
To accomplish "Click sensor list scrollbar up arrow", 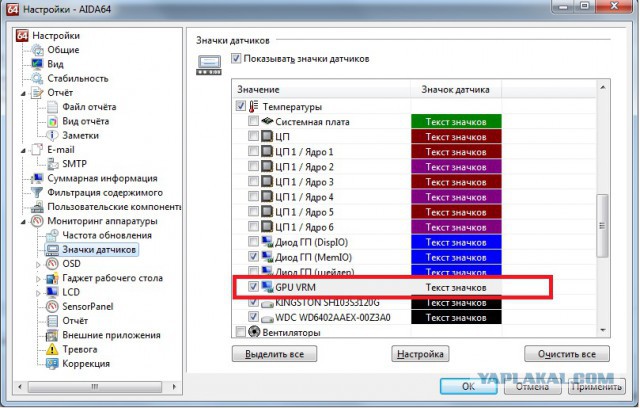I will click(x=603, y=87).
